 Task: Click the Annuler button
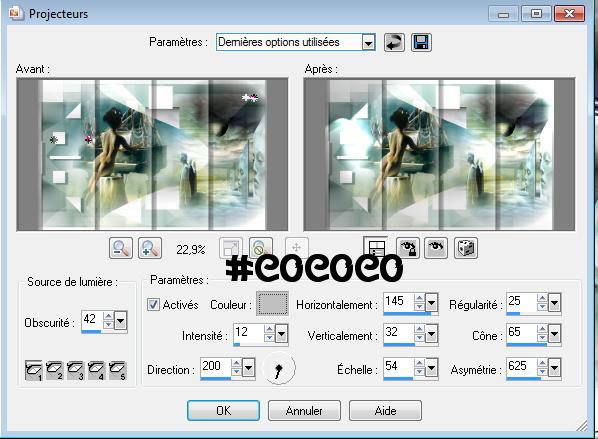pos(304,410)
